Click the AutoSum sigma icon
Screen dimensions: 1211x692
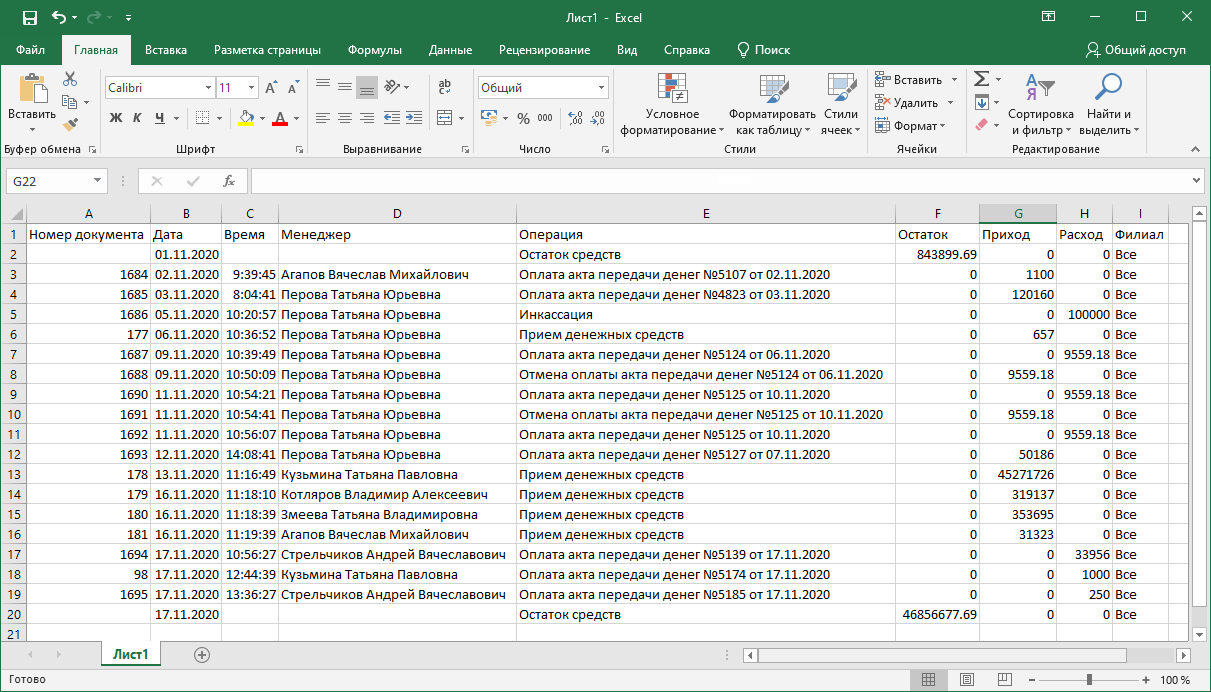tap(982, 79)
